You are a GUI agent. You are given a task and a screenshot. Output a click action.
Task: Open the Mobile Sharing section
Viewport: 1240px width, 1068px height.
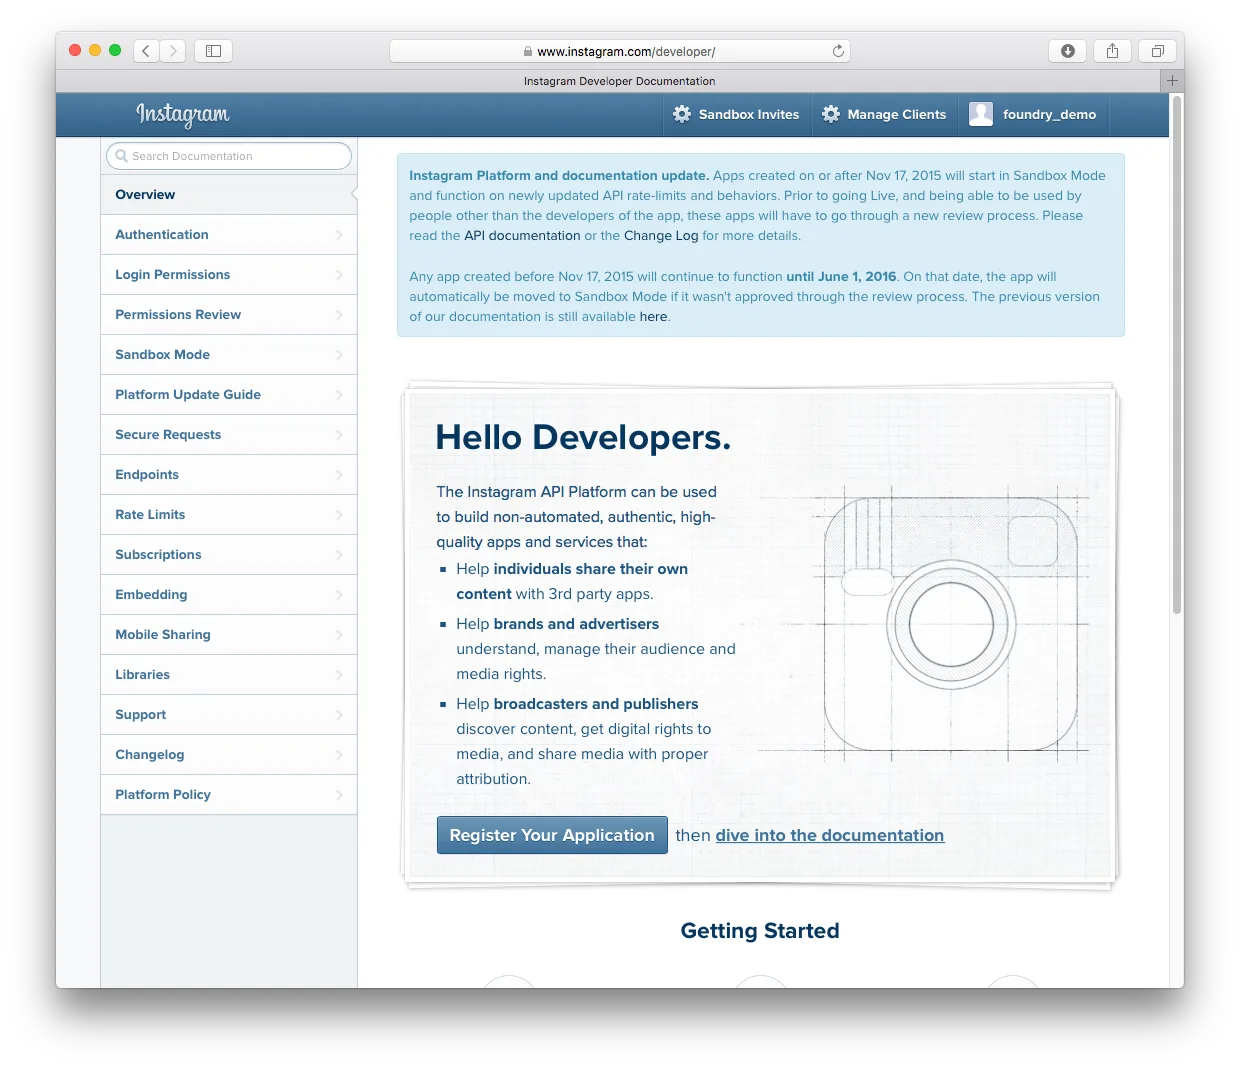(229, 635)
